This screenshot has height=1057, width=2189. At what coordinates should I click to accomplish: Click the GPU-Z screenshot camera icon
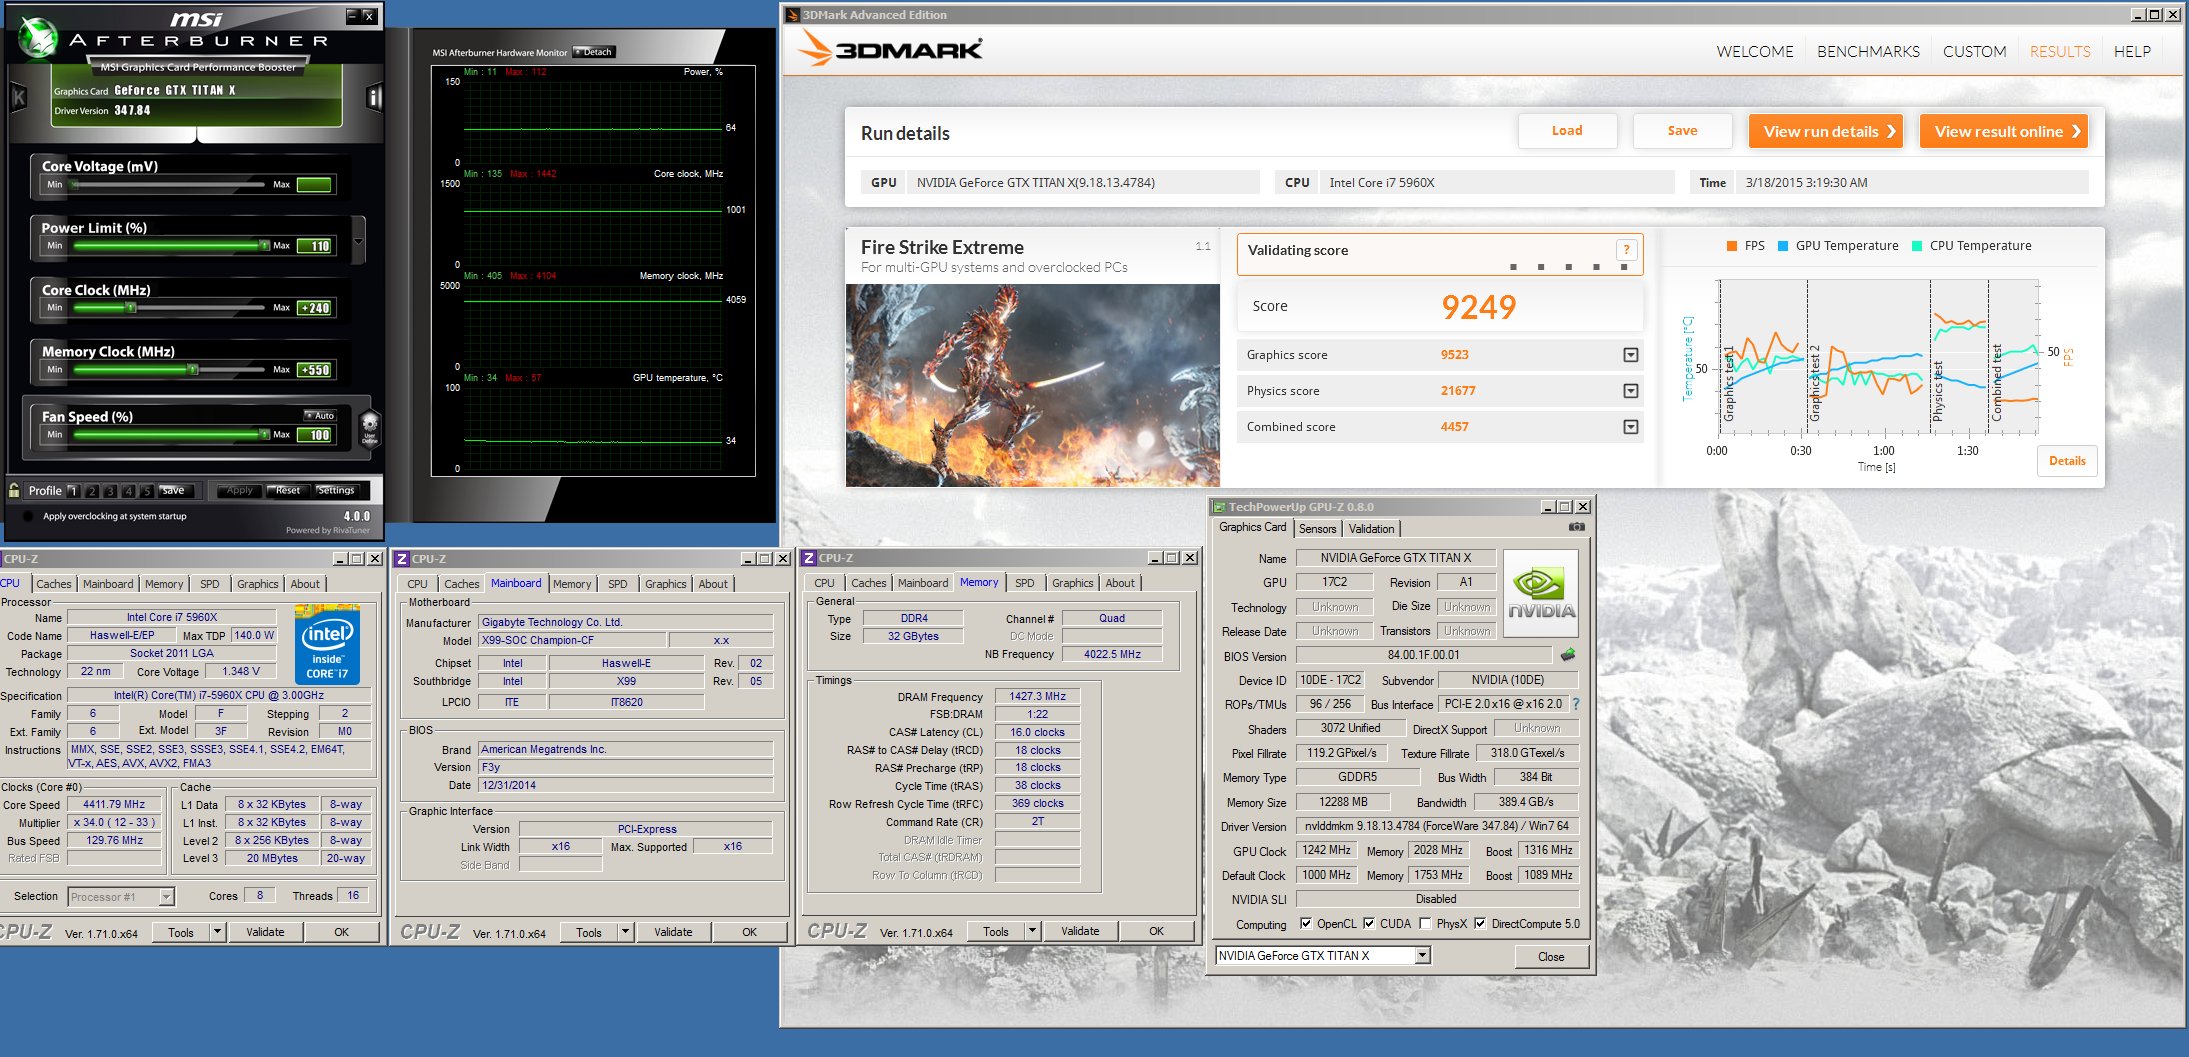pos(1576,527)
